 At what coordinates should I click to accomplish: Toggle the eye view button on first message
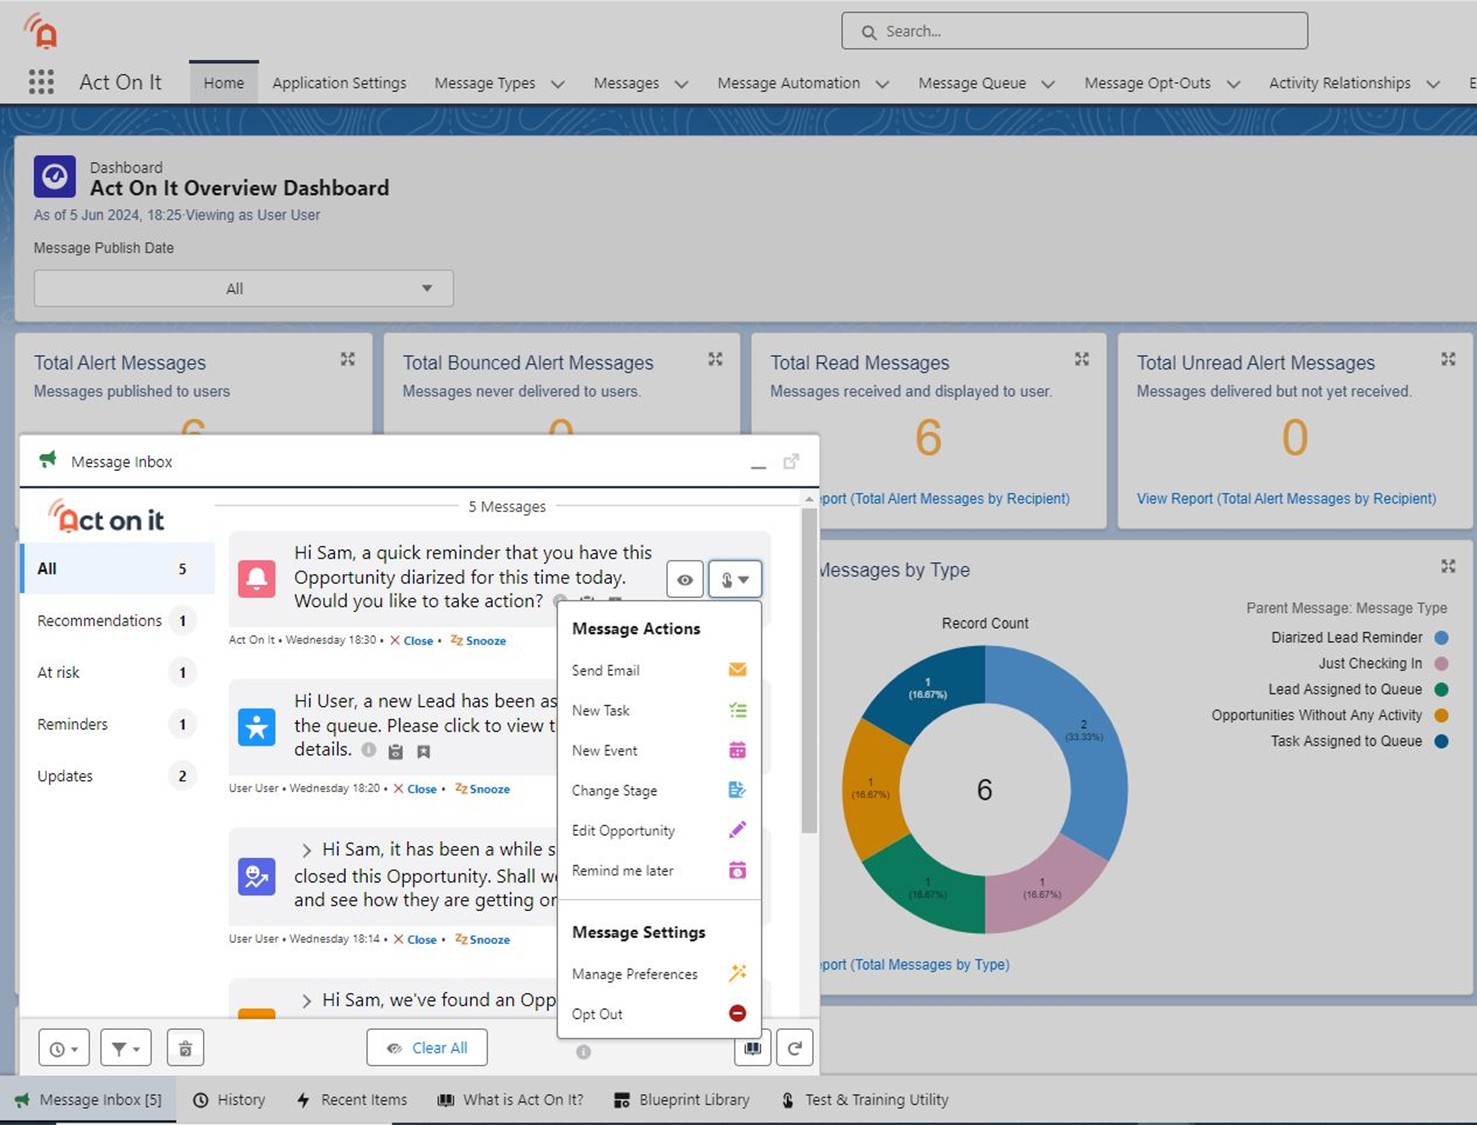coord(685,579)
